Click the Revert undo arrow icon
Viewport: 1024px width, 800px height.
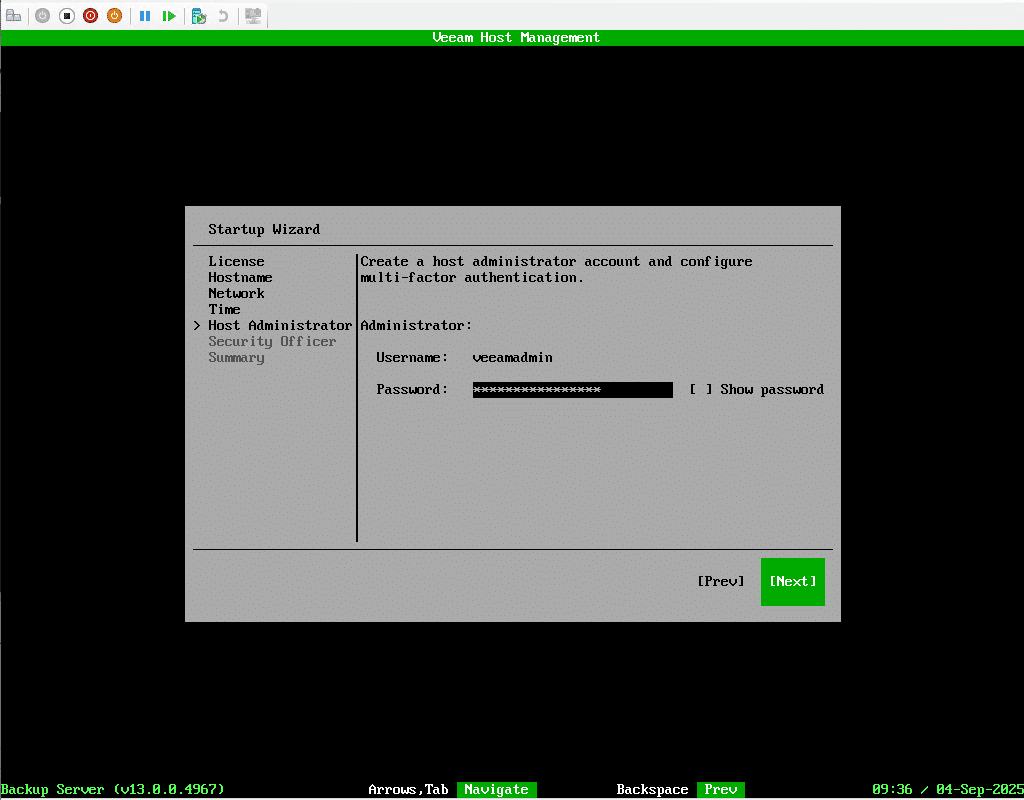point(223,16)
